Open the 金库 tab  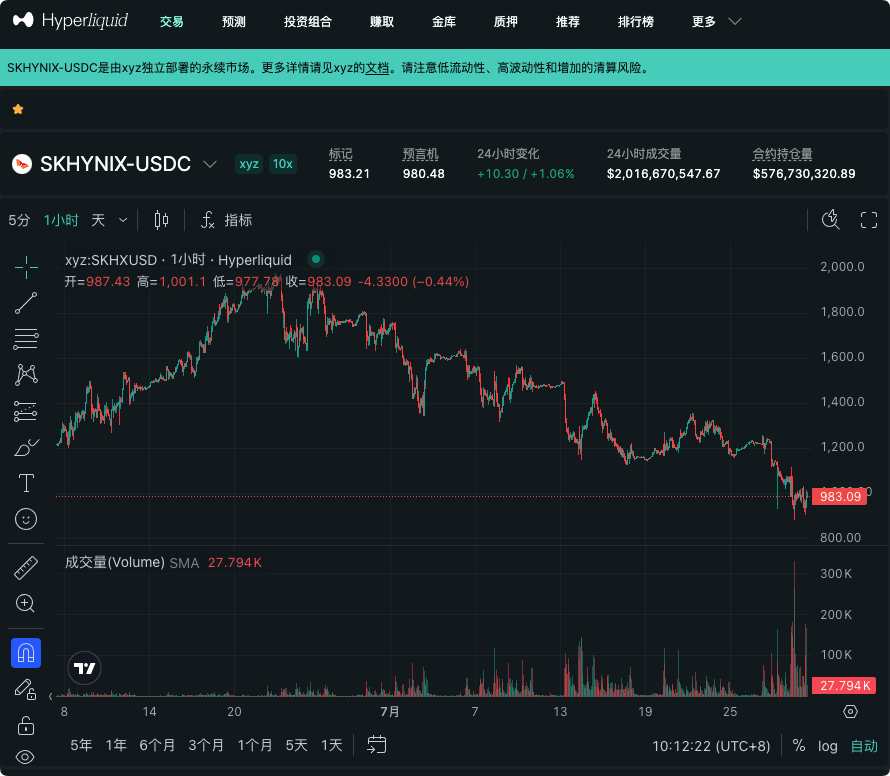444,22
